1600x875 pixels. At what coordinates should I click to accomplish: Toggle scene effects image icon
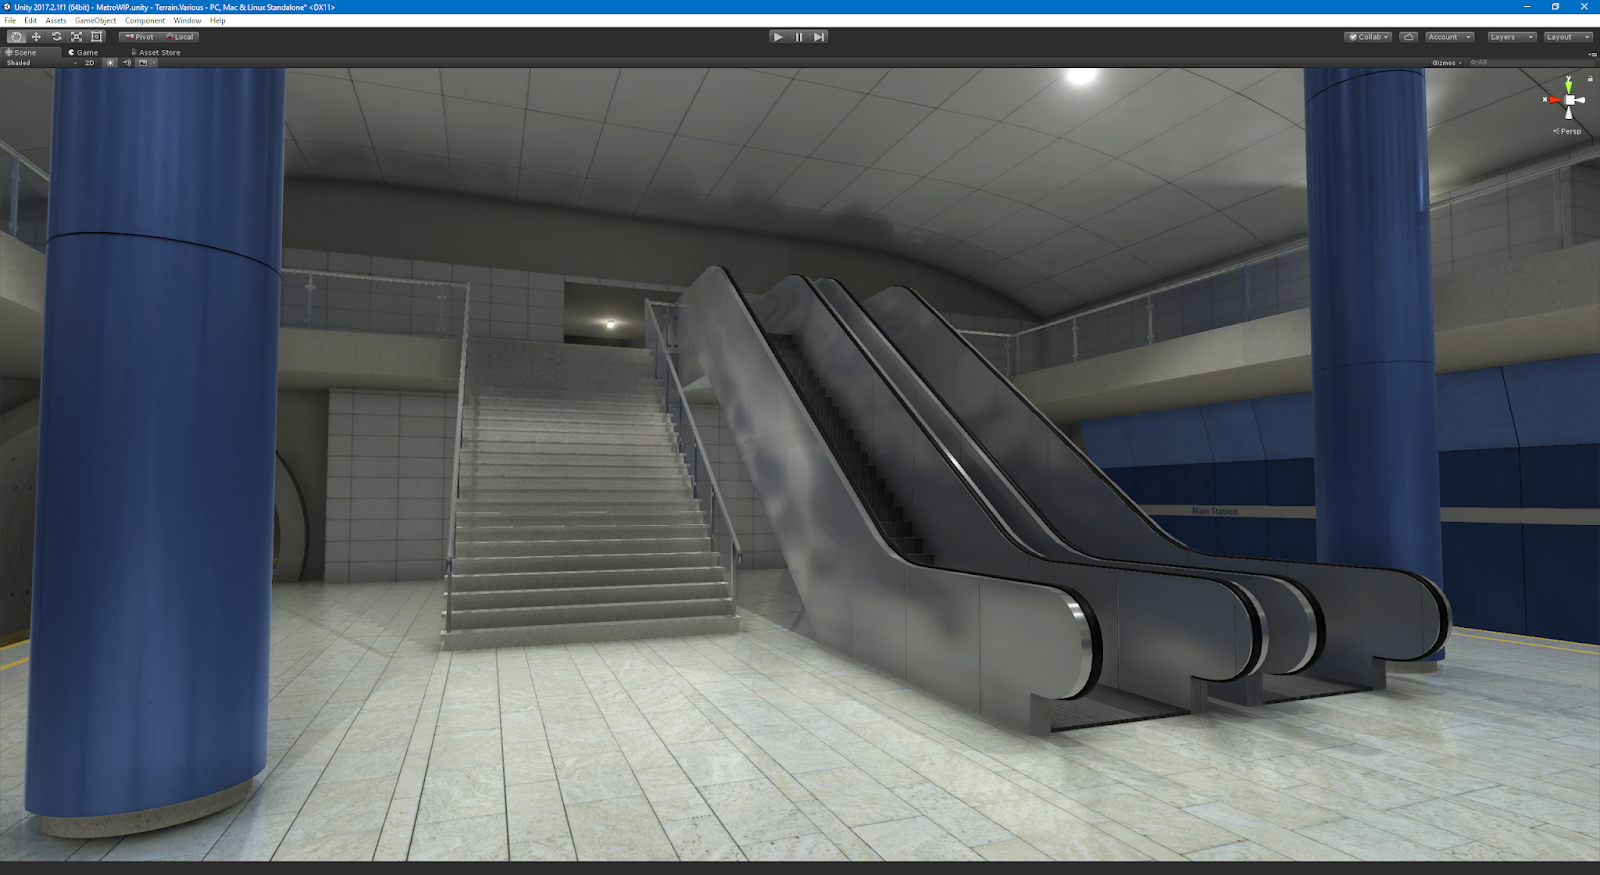(142, 63)
